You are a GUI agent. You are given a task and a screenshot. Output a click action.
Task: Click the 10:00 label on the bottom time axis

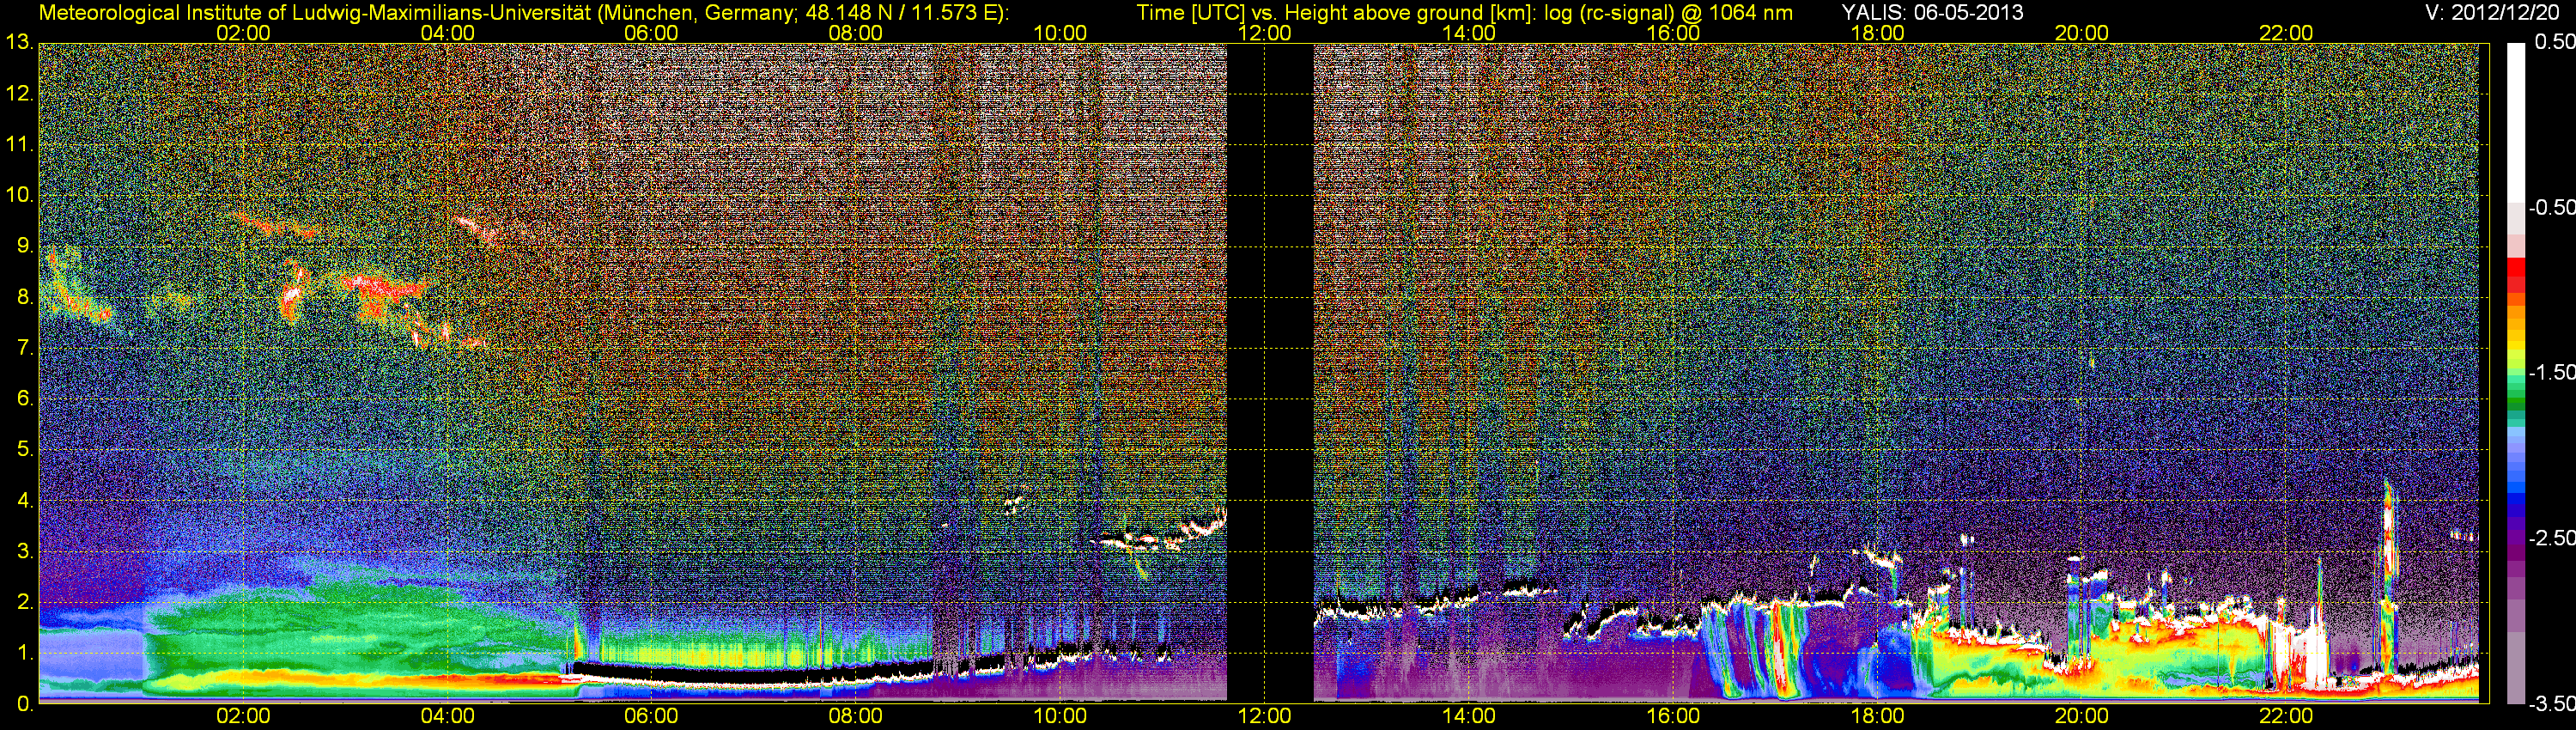[1060, 717]
